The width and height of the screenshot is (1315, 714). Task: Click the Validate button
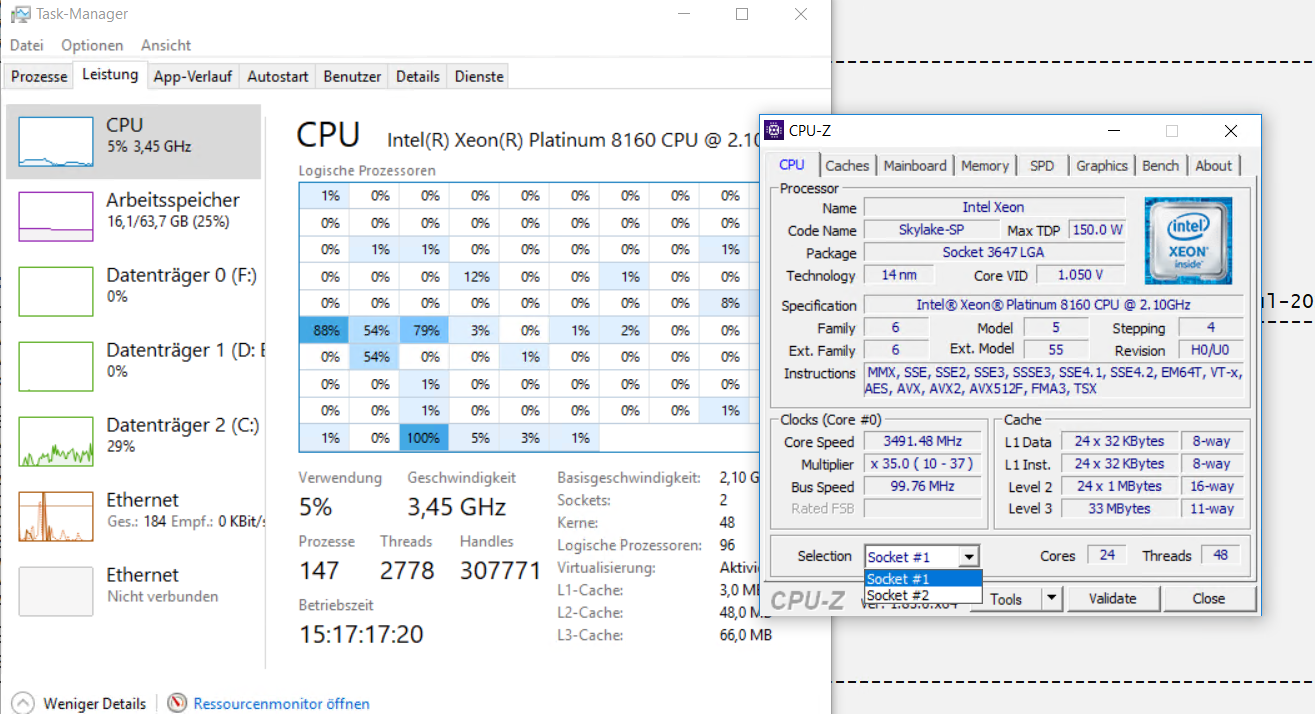coord(1113,599)
